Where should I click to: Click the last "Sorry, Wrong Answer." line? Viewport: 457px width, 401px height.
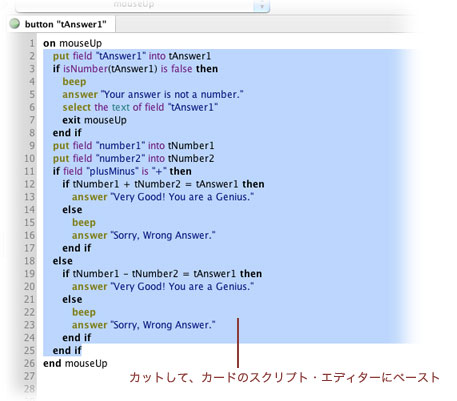(x=143, y=325)
